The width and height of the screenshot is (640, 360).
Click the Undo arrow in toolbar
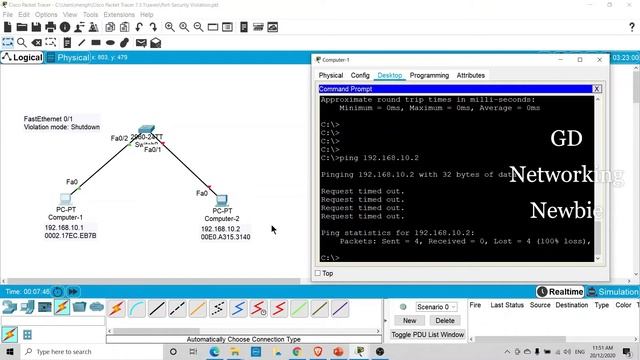click(x=139, y=27)
